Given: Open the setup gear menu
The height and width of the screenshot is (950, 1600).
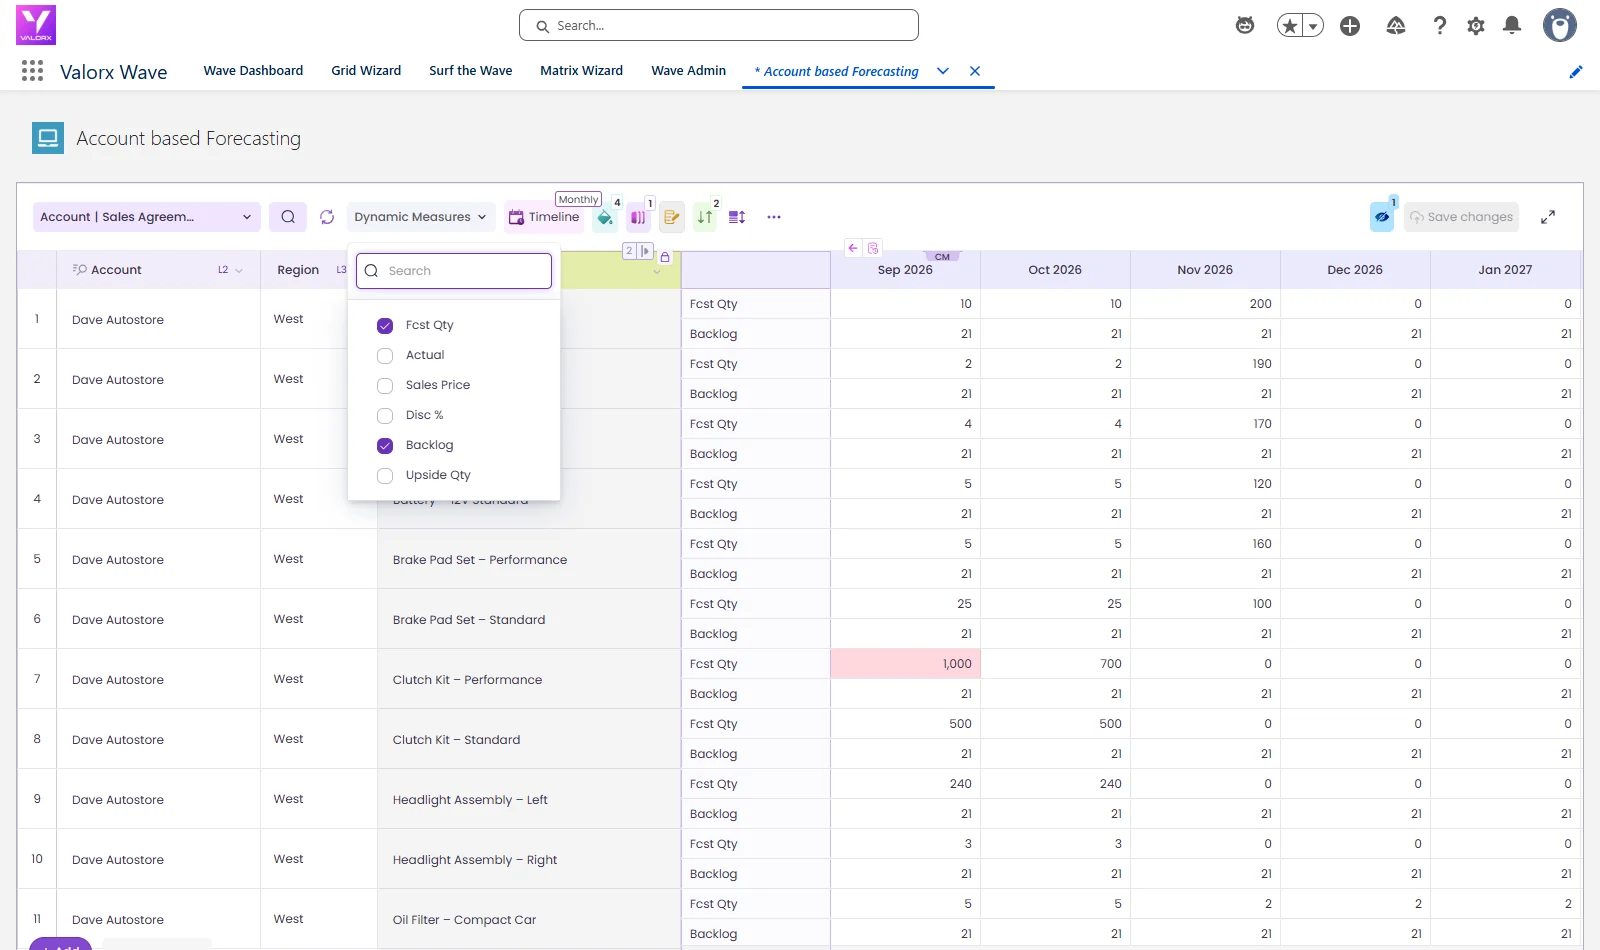Looking at the screenshot, I should click(x=1476, y=26).
